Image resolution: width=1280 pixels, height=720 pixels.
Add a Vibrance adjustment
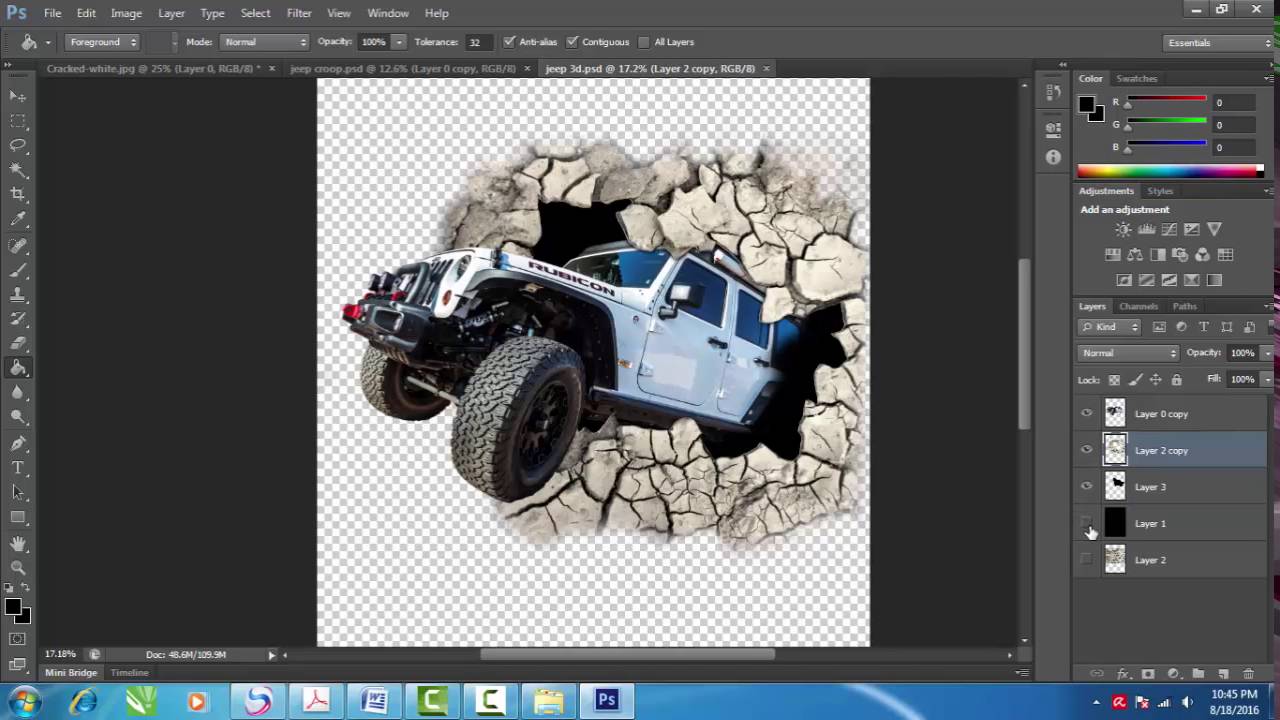(x=1214, y=230)
